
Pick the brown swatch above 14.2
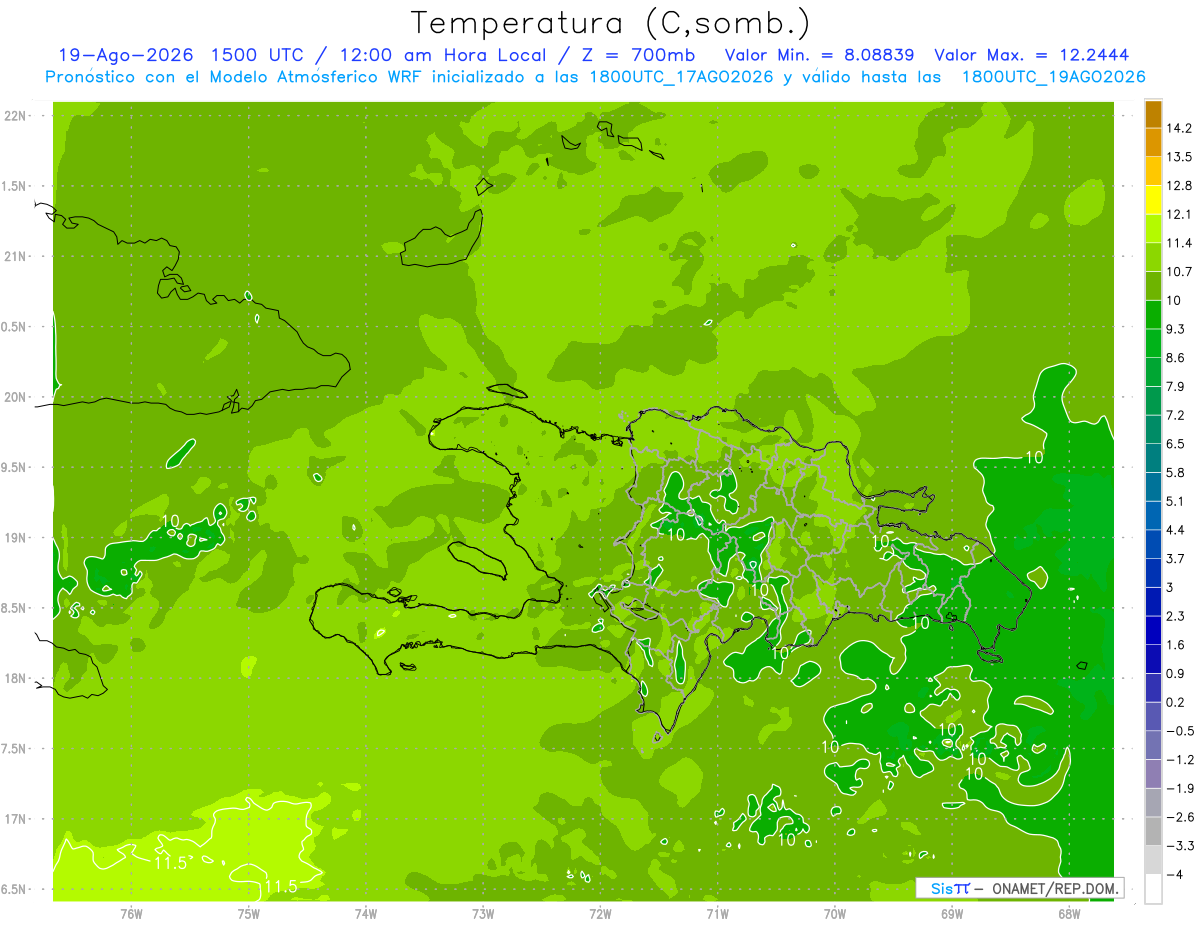point(1153,114)
